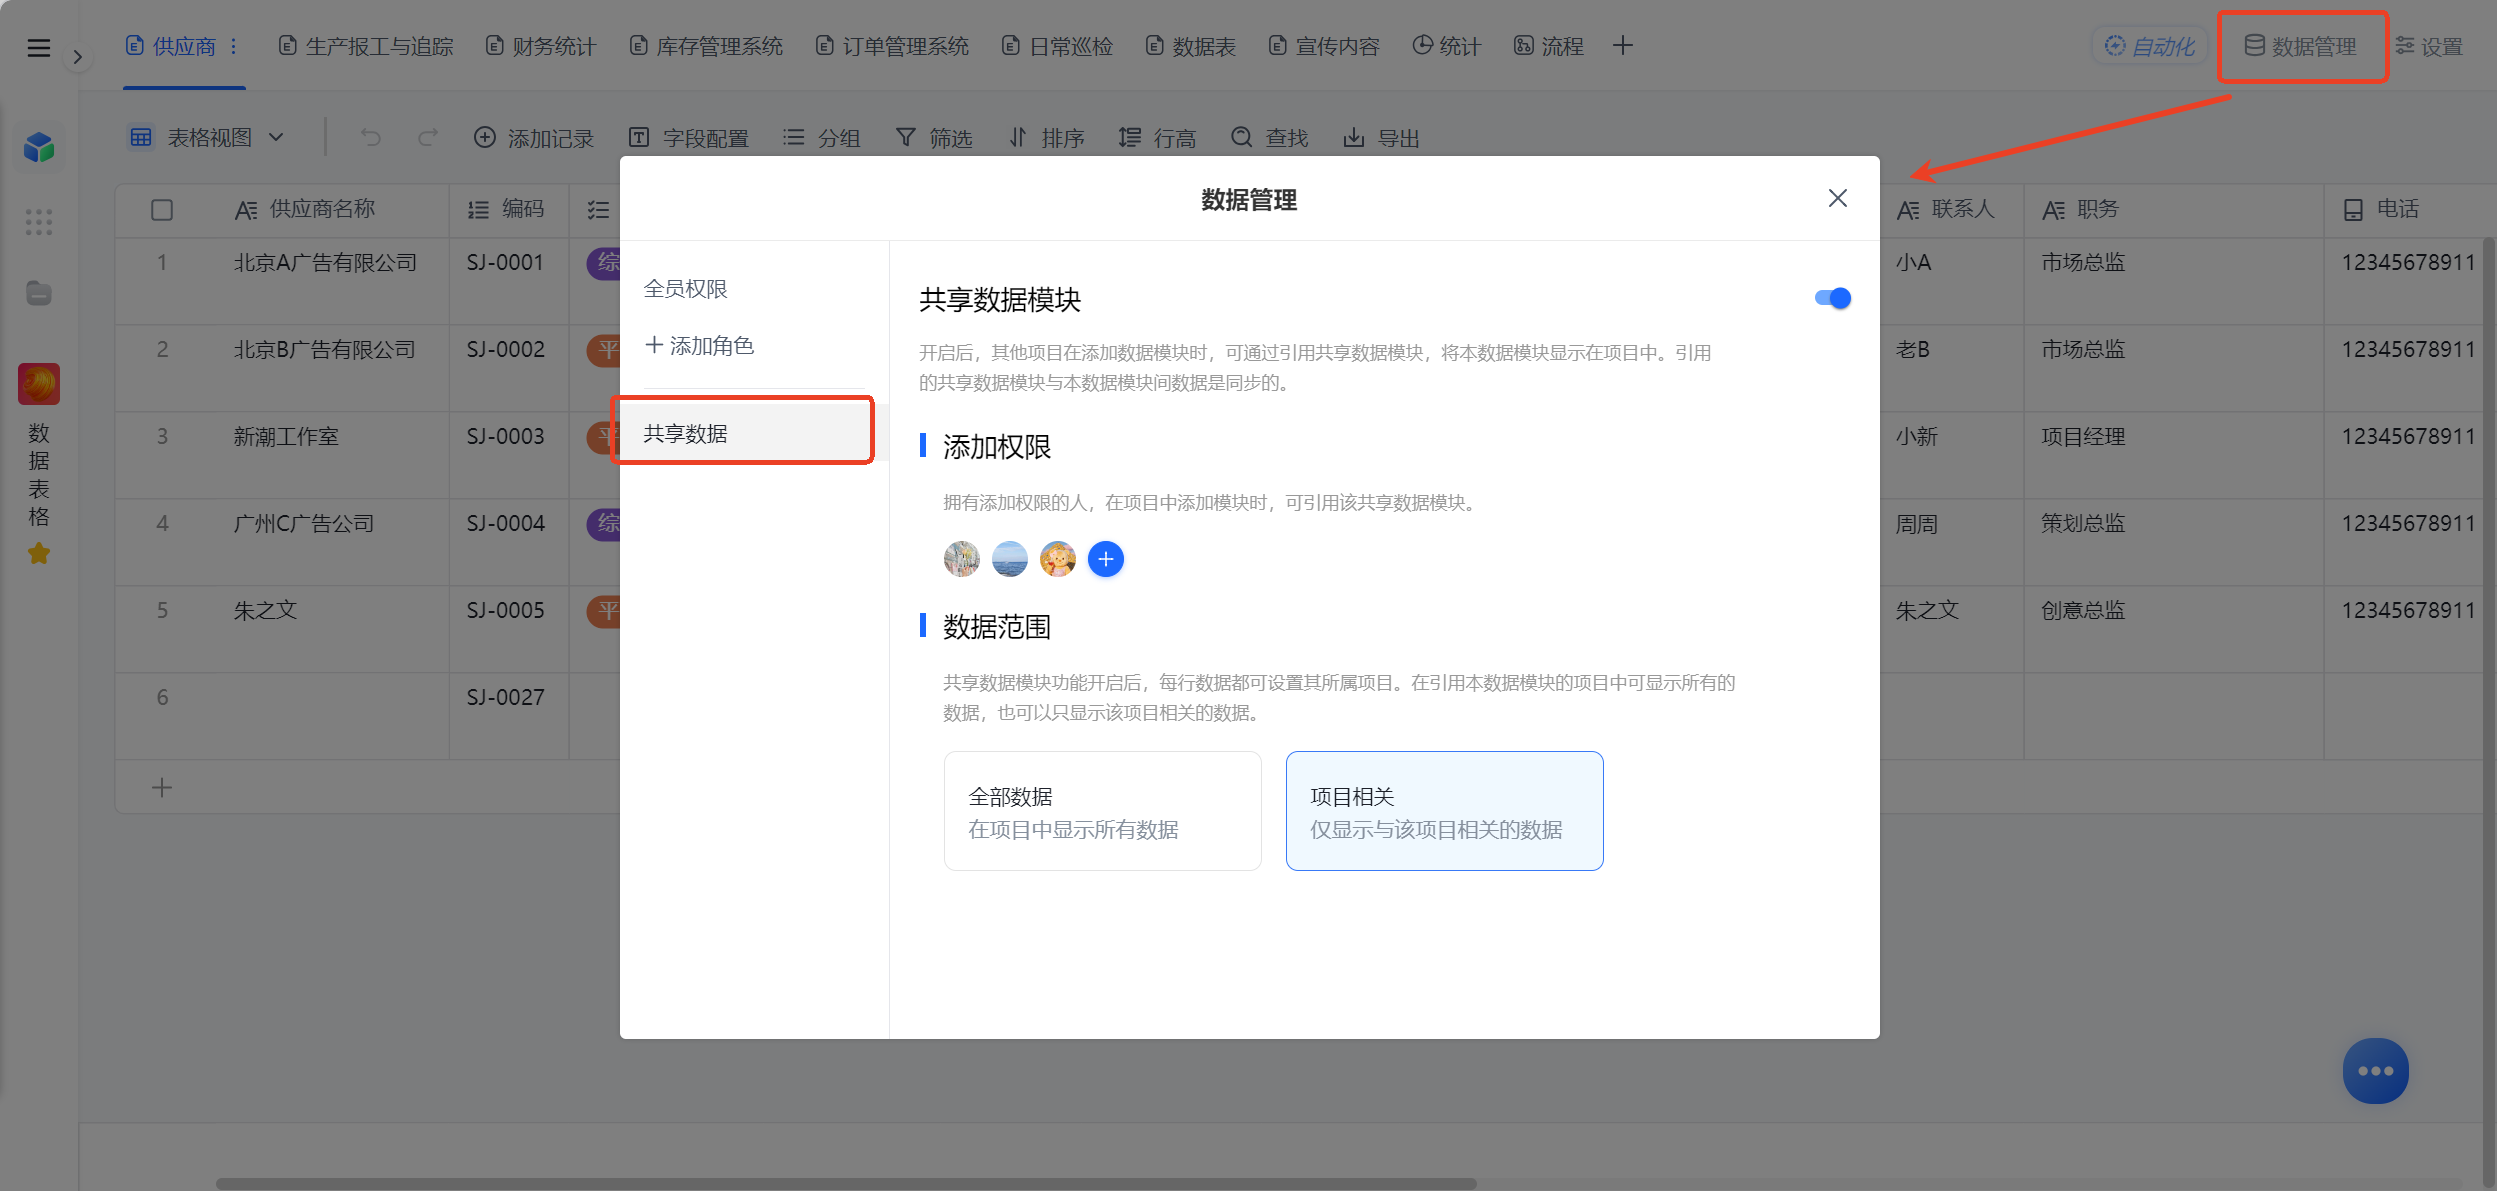The height and width of the screenshot is (1191, 2497).
Task: Click the third cartoon member avatar
Action: coord(1058,559)
